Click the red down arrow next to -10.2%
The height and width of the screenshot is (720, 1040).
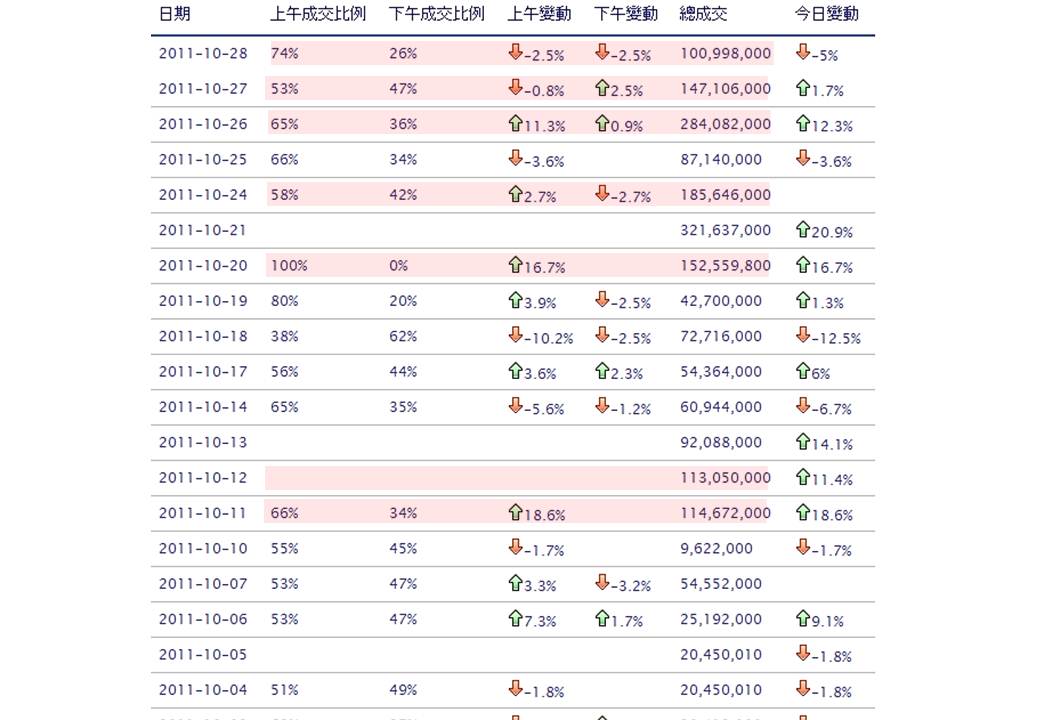coord(515,334)
